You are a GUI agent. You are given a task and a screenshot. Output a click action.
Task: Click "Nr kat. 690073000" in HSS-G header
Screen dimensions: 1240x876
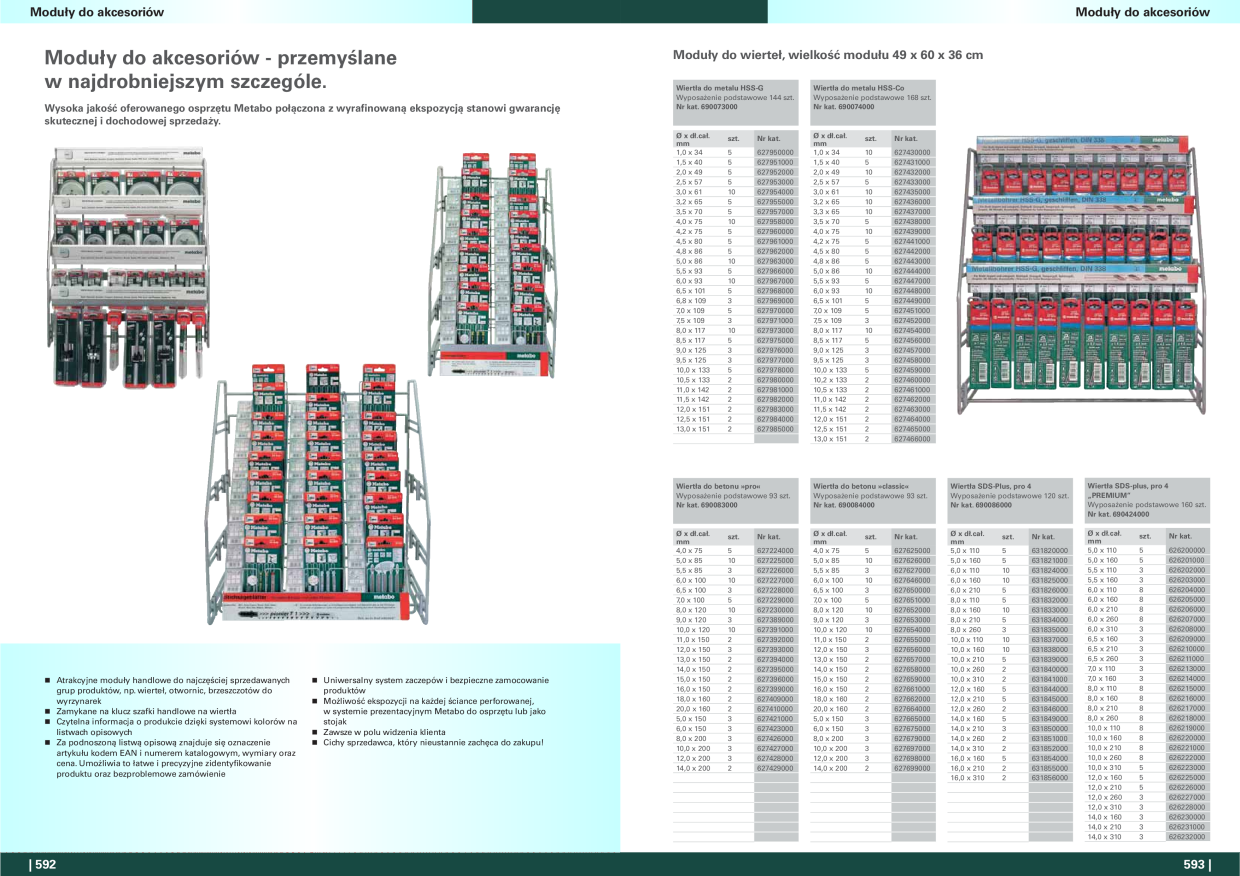707,106
